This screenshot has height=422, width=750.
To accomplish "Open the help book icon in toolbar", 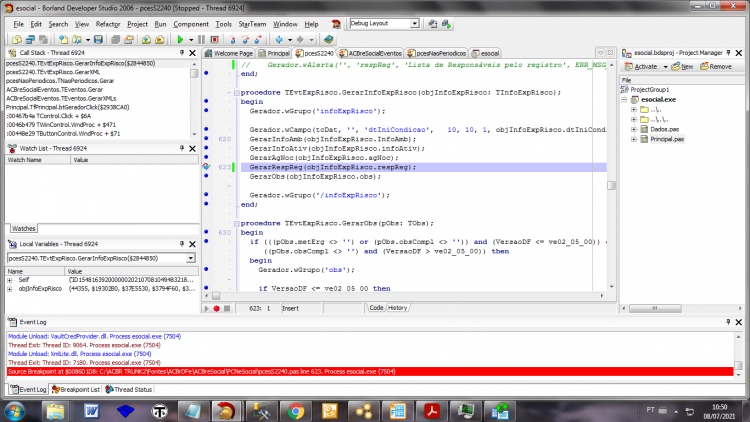I will pos(328,40).
